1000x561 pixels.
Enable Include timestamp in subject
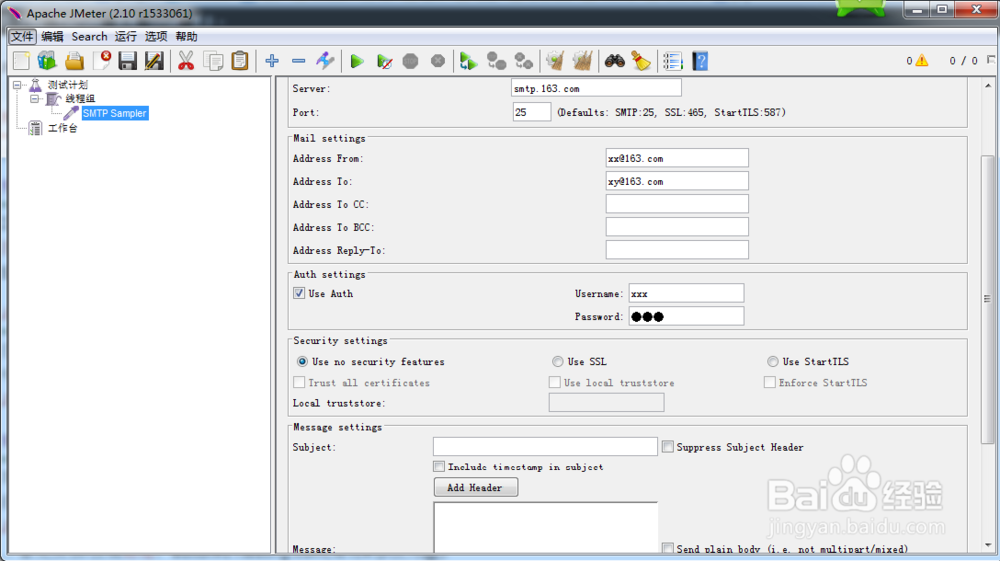click(439, 467)
